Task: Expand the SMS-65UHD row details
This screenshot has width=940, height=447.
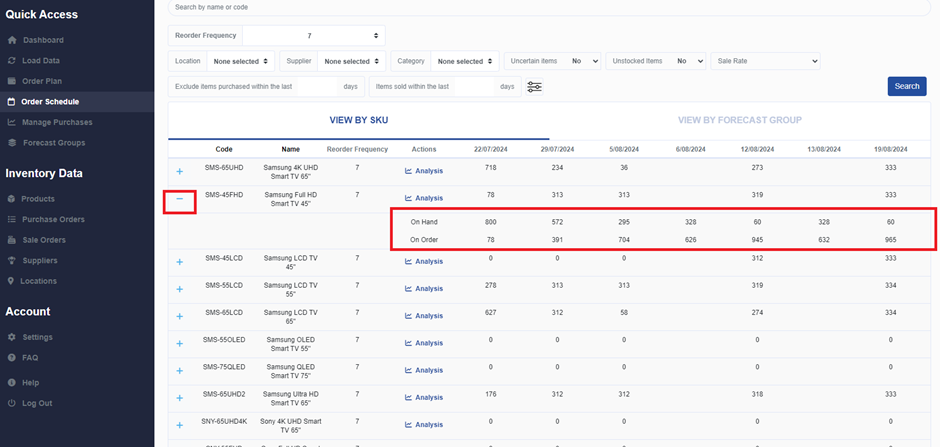Action: [180, 172]
